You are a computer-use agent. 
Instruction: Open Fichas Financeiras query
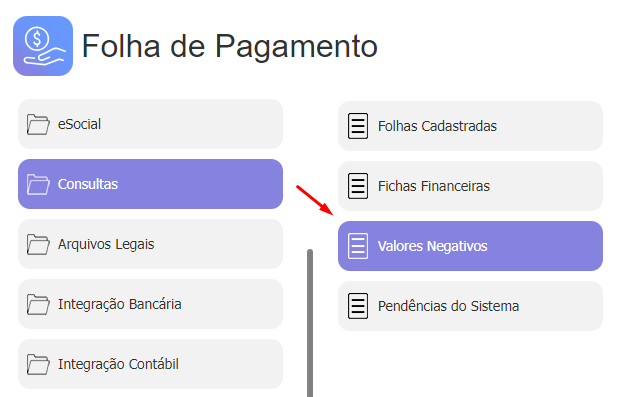pyautogui.click(x=470, y=186)
